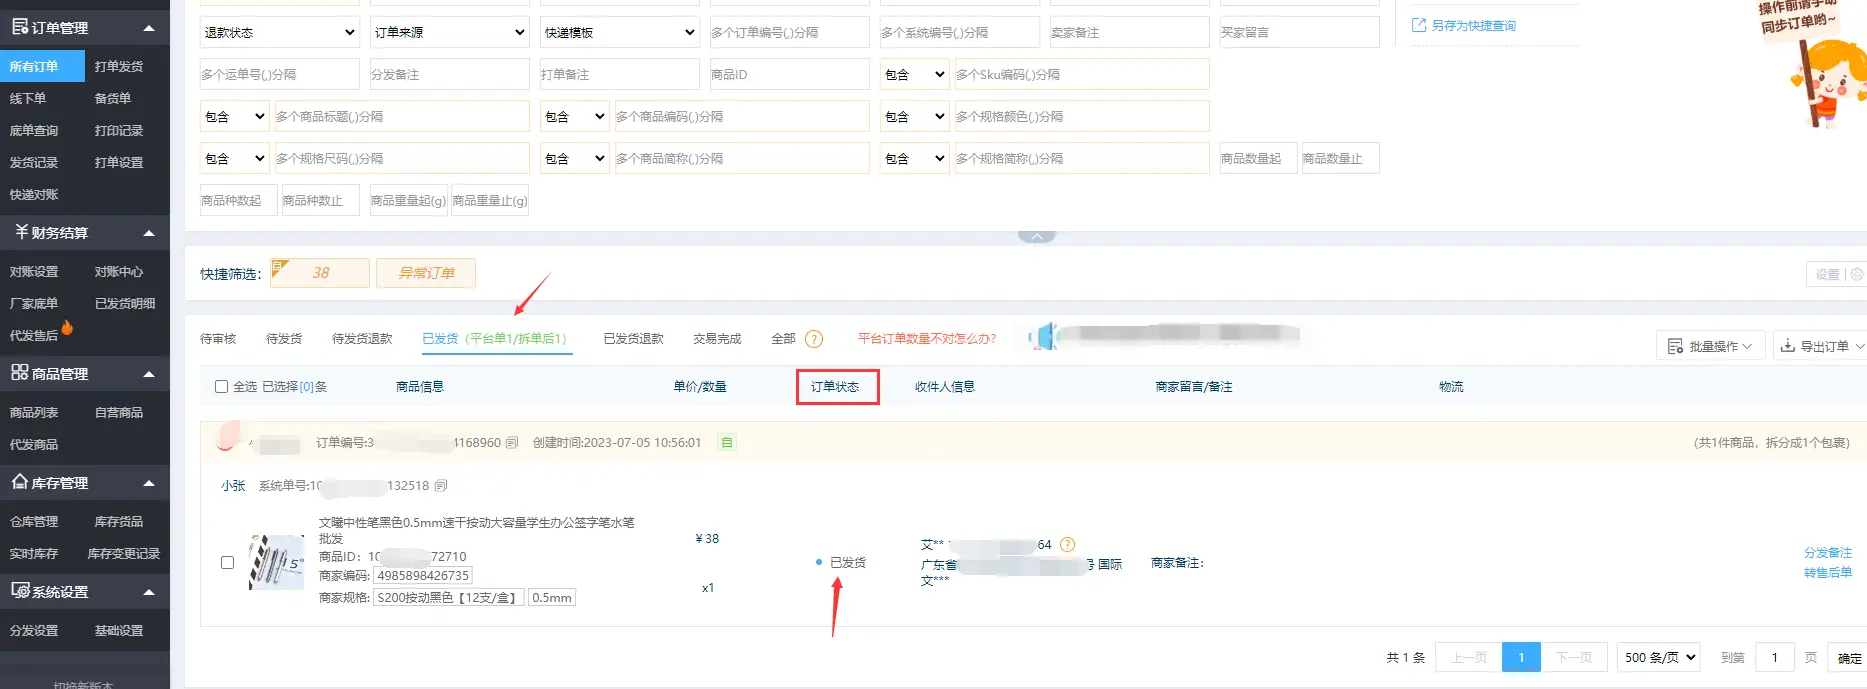This screenshot has height=689, width=1867.
Task: Collapse 商品管理 sidebar section arrow
Action: point(149,374)
